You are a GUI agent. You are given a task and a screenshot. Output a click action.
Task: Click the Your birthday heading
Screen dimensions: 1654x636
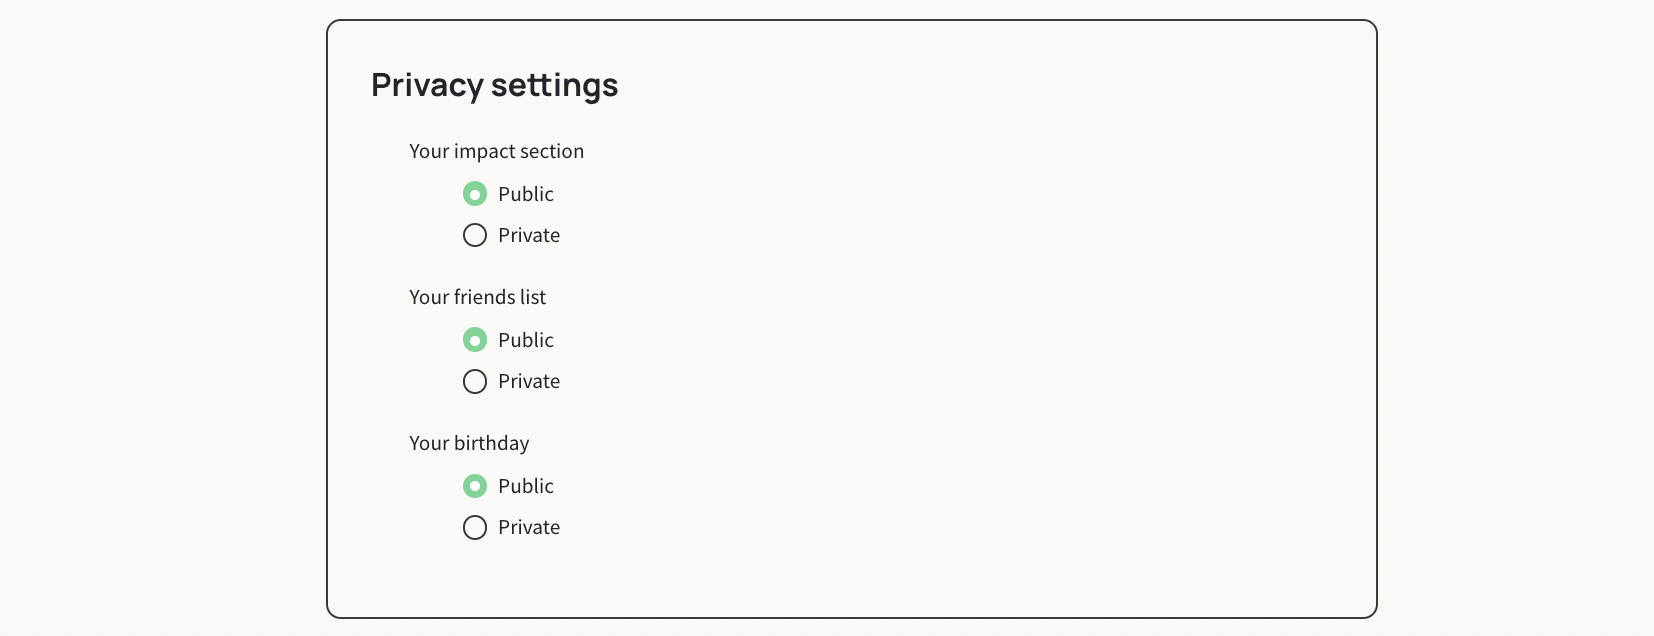(x=469, y=443)
